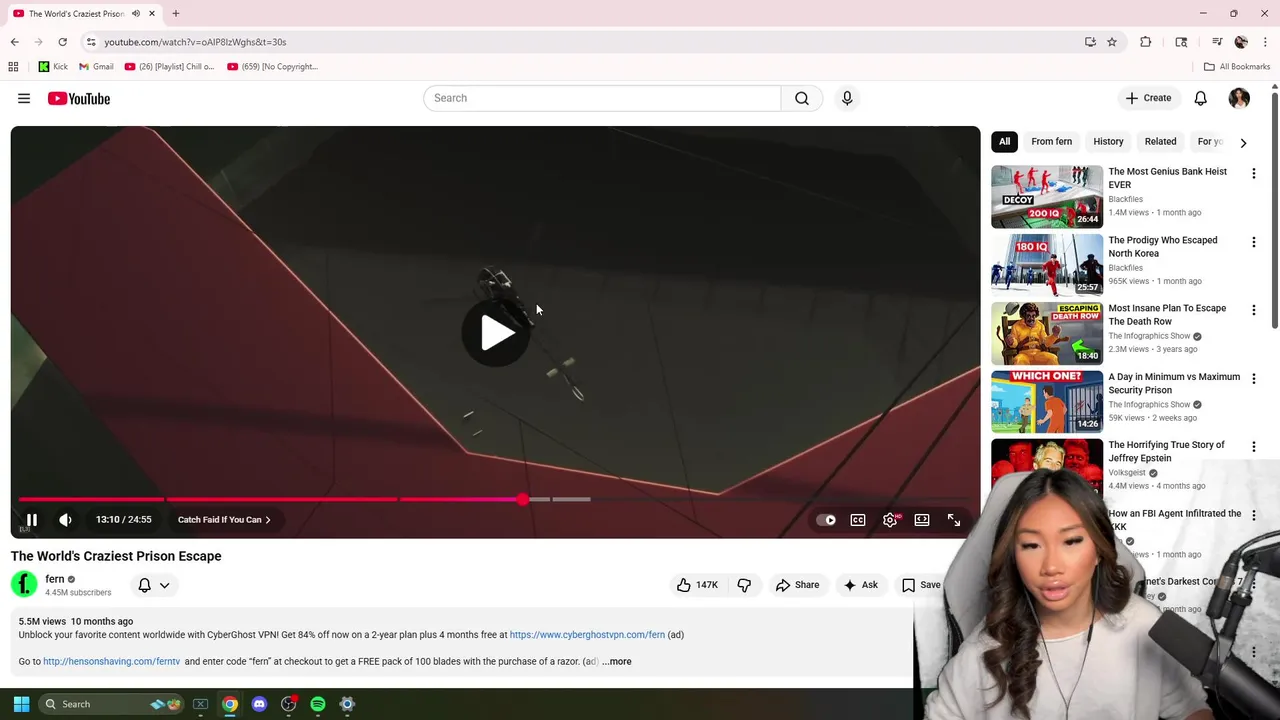Reload the page

click(62, 42)
